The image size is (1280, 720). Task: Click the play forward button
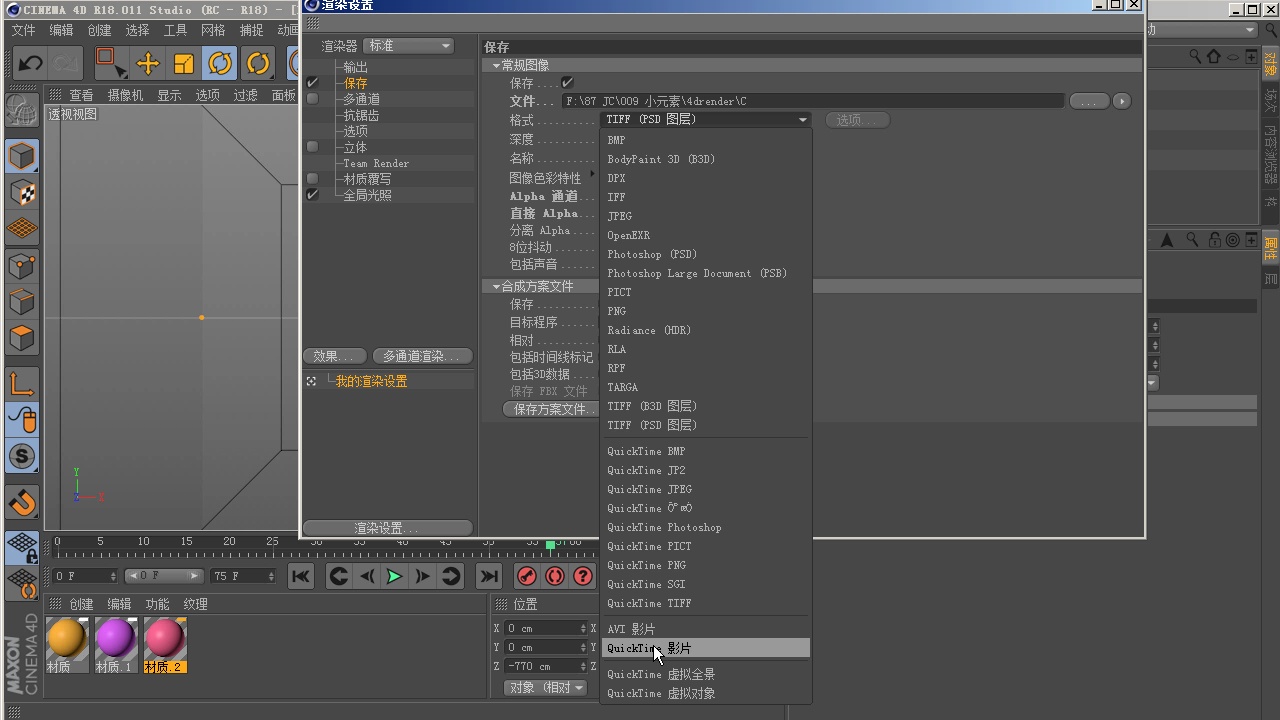pos(394,576)
